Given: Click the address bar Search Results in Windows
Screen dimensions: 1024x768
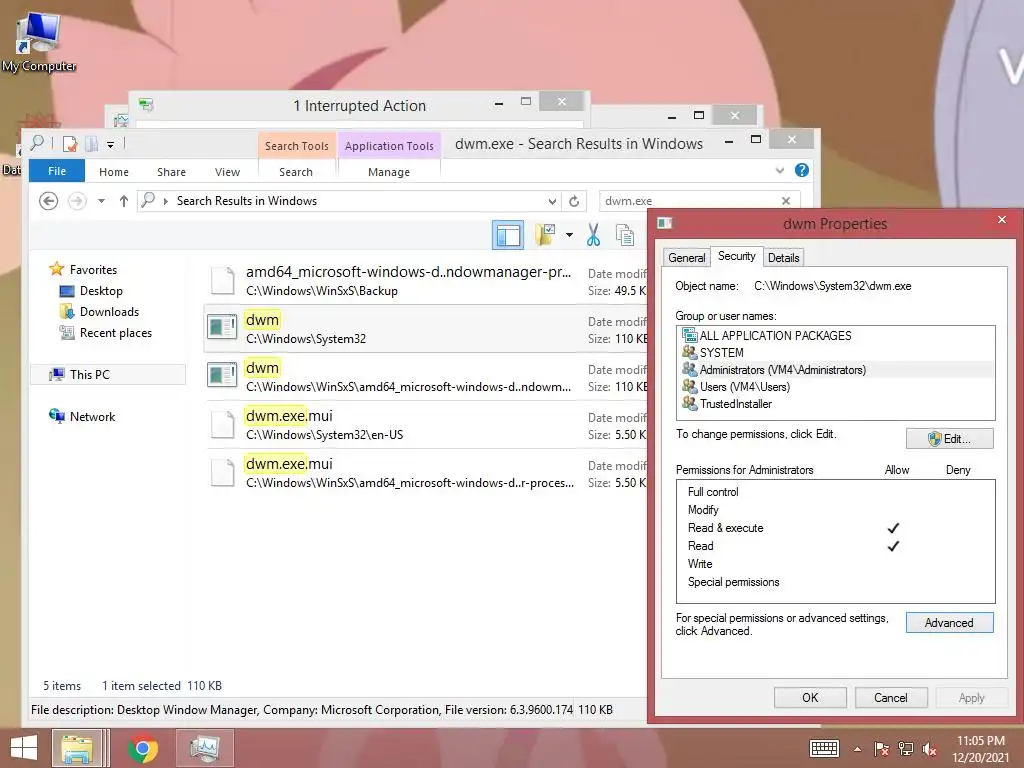Looking at the screenshot, I should click(247, 201).
